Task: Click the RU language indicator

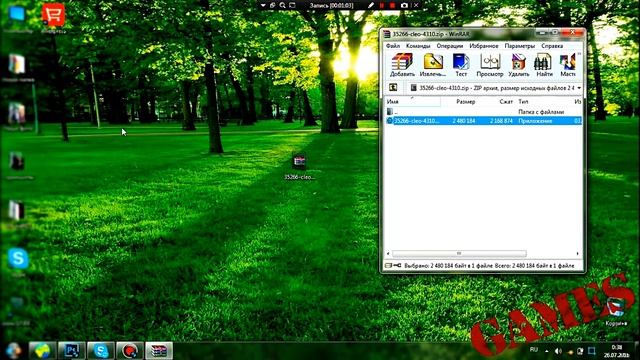Action: point(533,350)
